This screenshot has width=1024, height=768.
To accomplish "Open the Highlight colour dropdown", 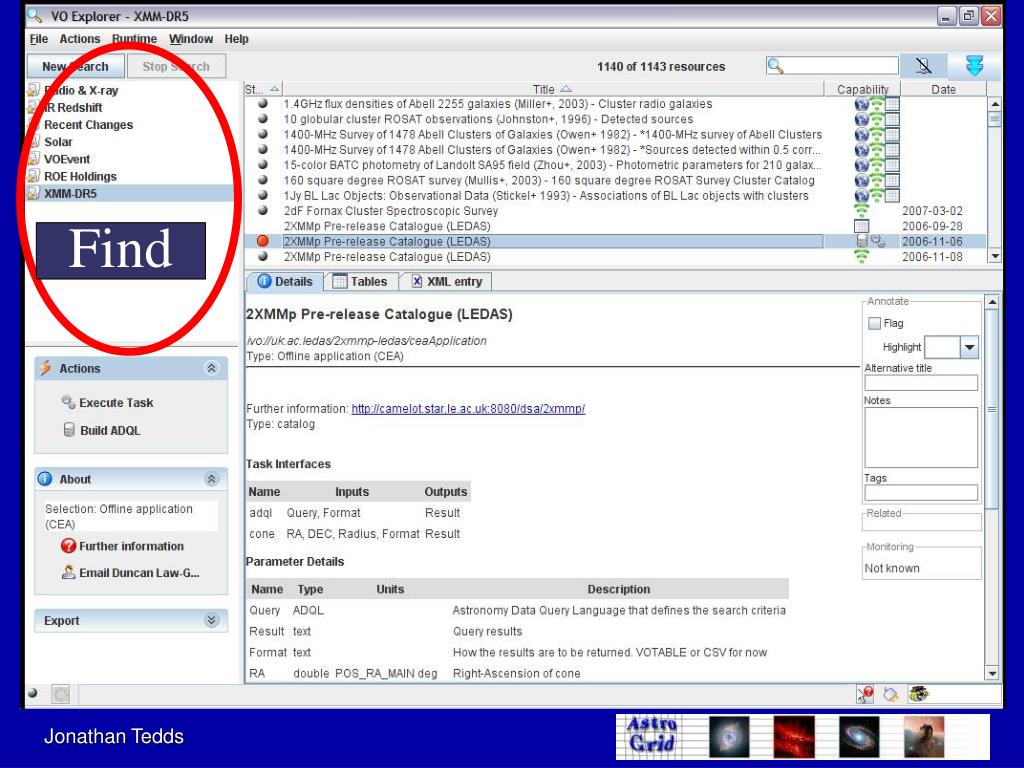I will [970, 347].
